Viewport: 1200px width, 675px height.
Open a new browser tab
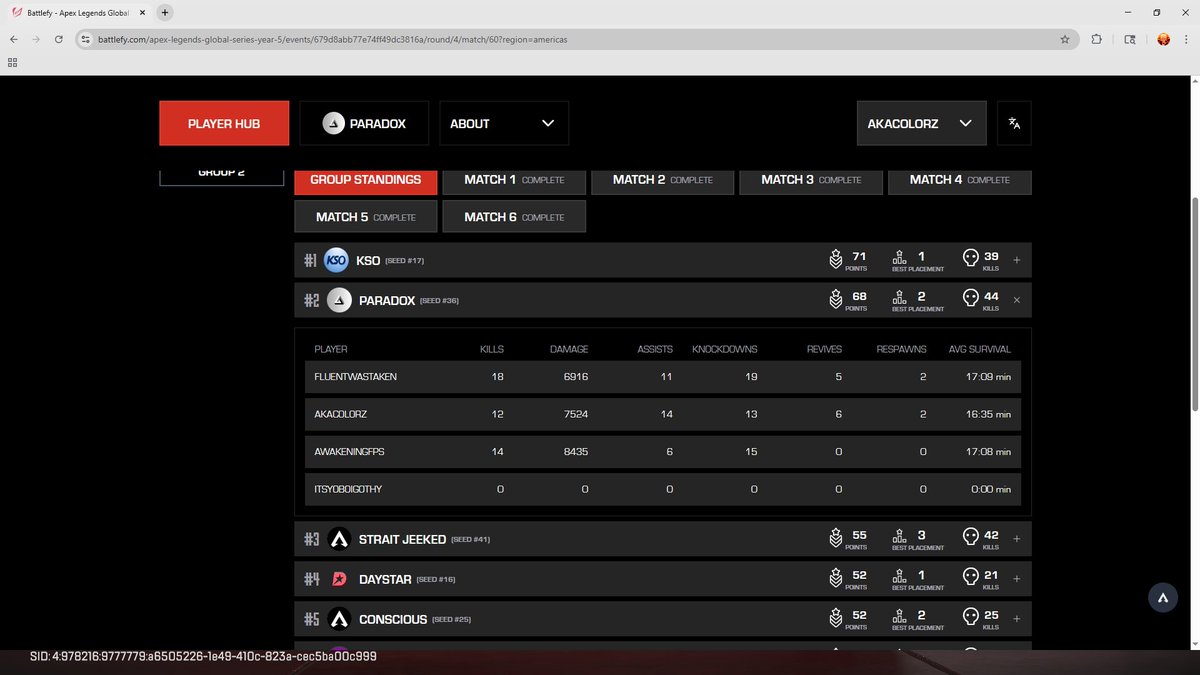click(165, 12)
